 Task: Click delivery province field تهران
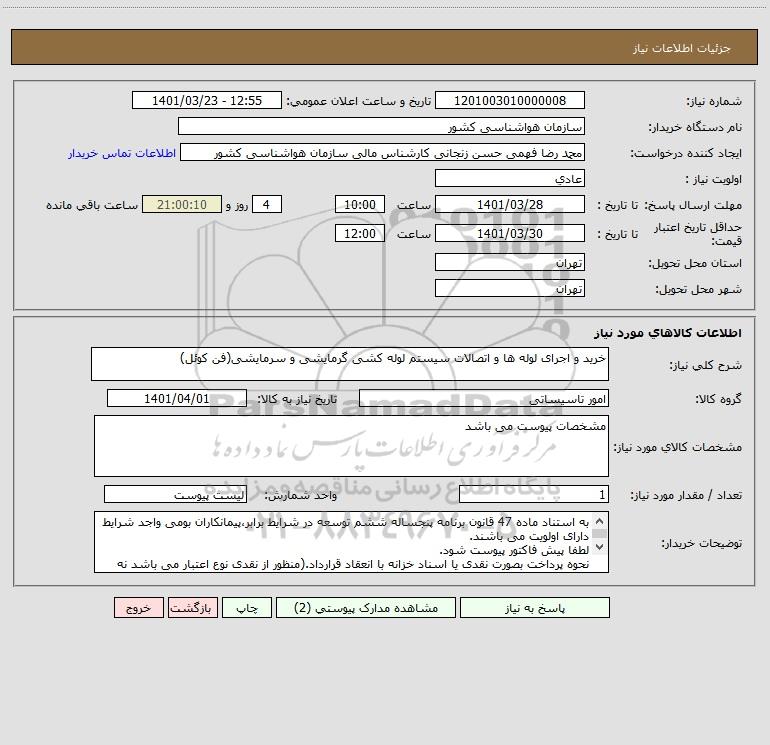pos(510,263)
